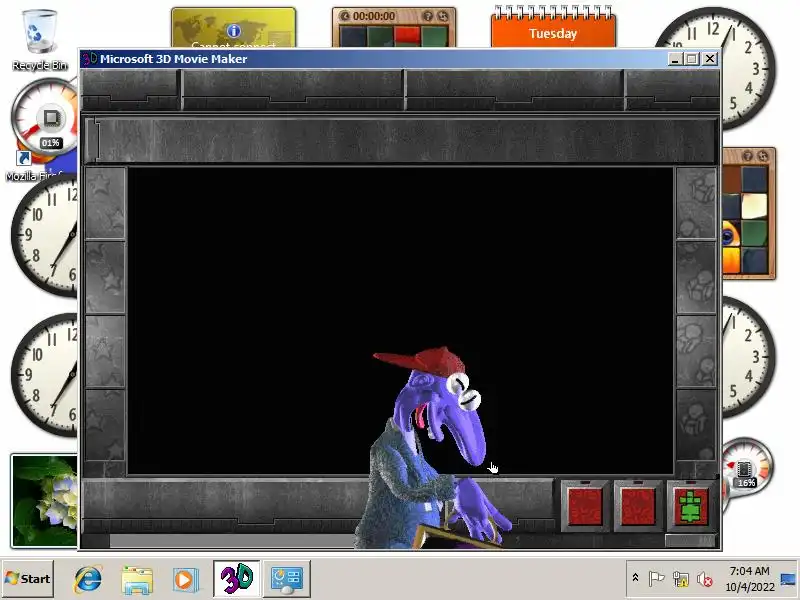Click the blue info icon on the Cannot connect gadget

234,31
